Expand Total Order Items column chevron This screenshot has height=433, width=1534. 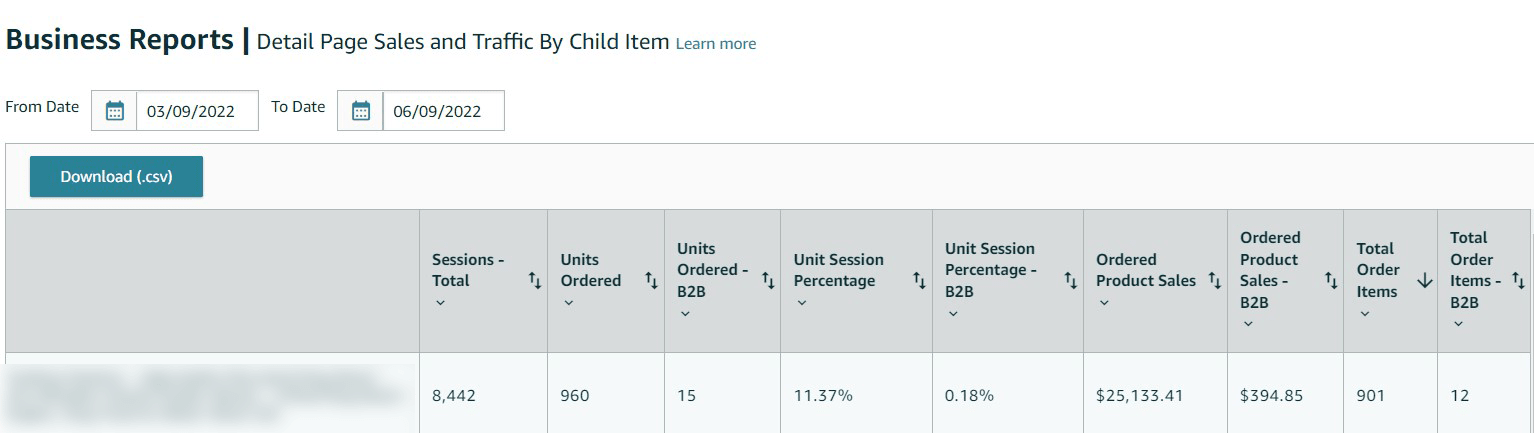click(1365, 313)
